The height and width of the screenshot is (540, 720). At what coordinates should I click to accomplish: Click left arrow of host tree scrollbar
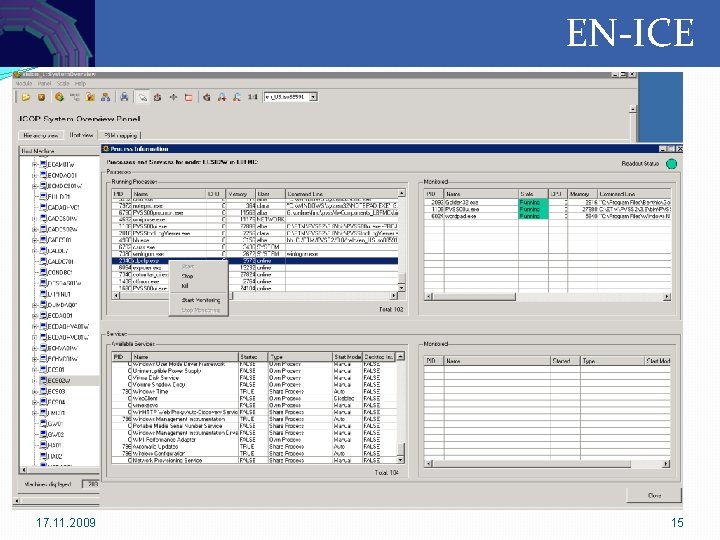24,470
